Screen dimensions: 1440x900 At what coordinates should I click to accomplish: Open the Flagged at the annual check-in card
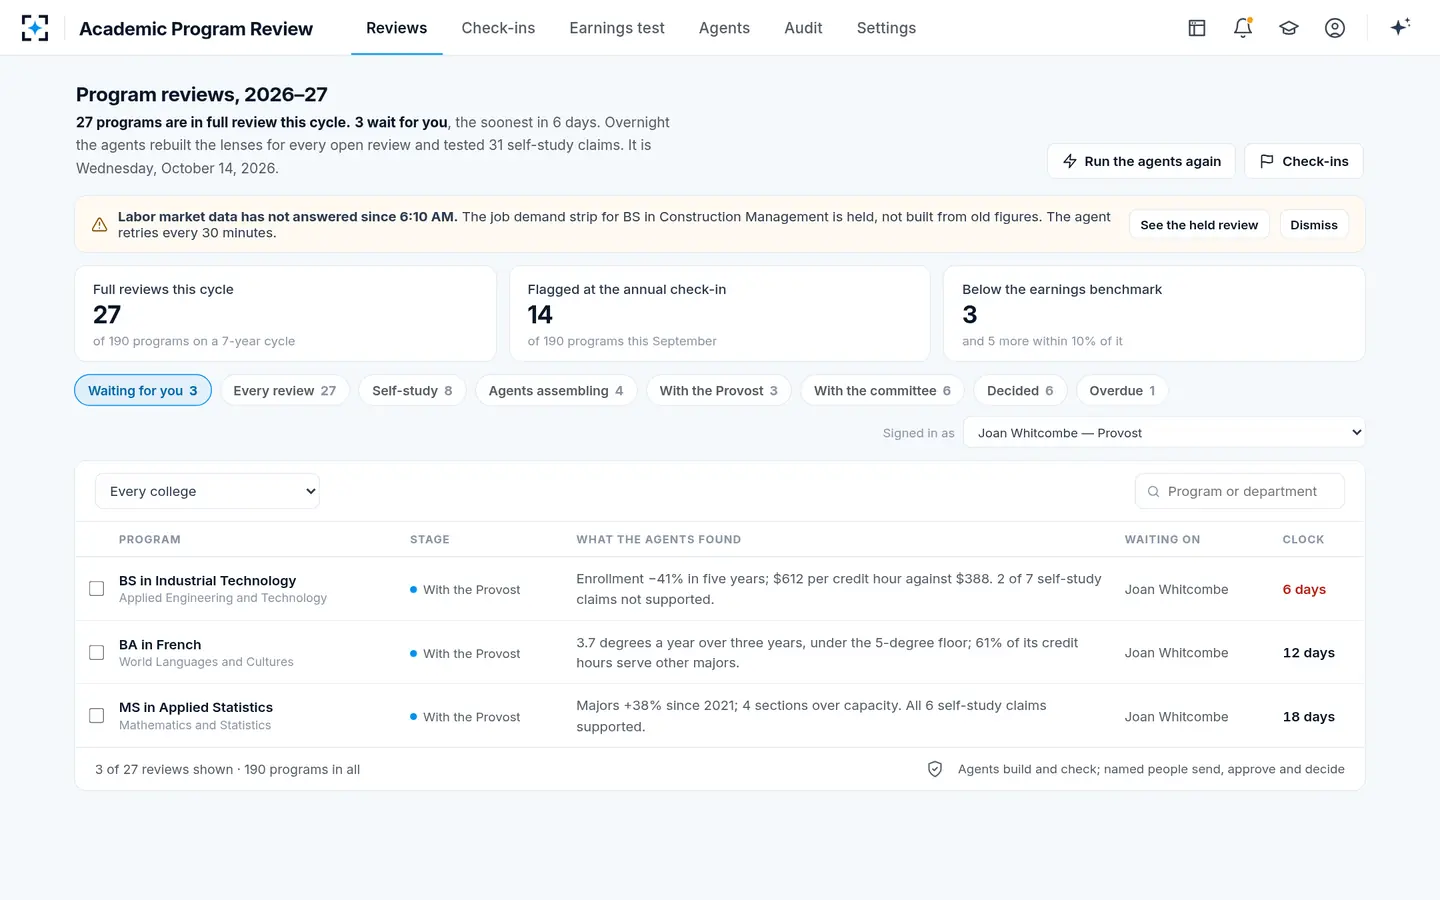pos(720,313)
